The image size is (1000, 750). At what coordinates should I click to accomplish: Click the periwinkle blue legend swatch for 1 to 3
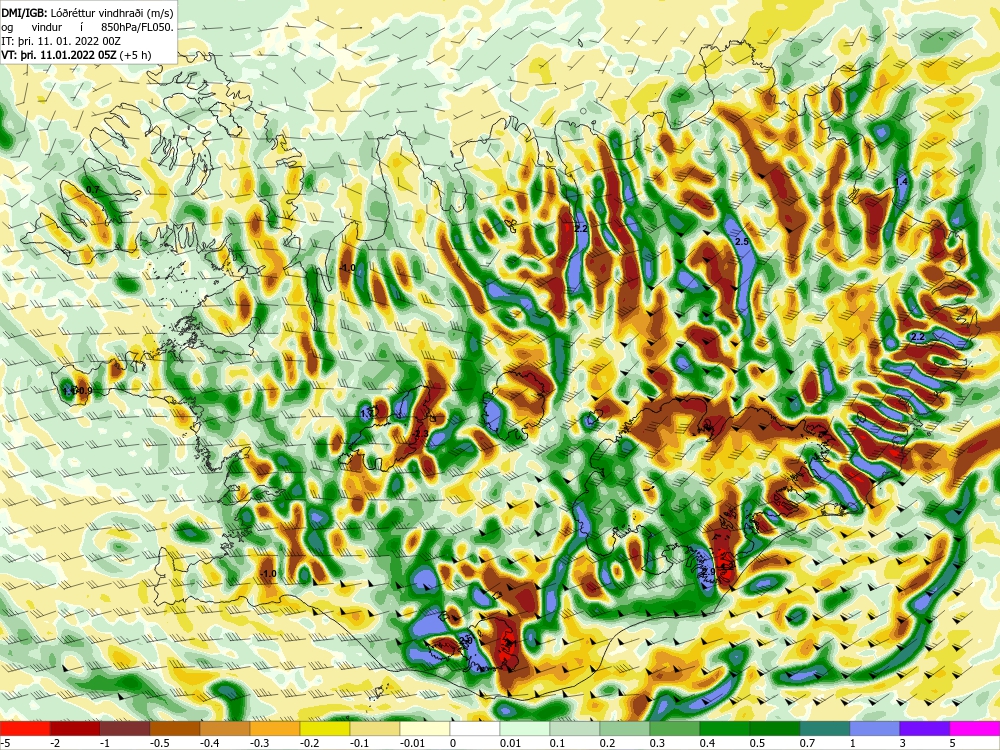874,728
